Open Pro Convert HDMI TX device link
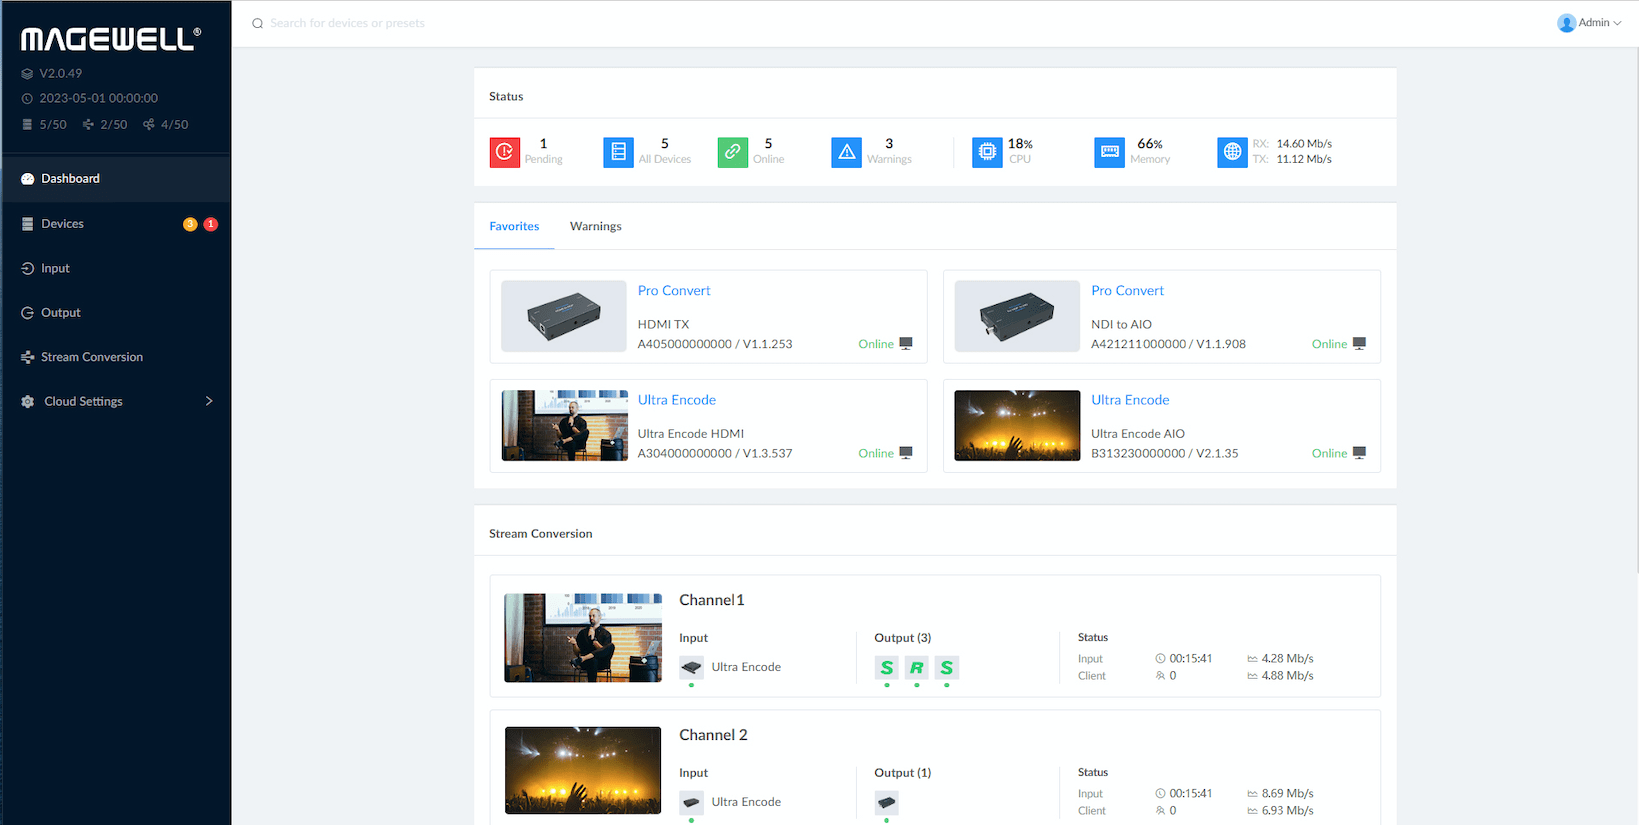Viewport: 1639px width, 825px height. [674, 291]
